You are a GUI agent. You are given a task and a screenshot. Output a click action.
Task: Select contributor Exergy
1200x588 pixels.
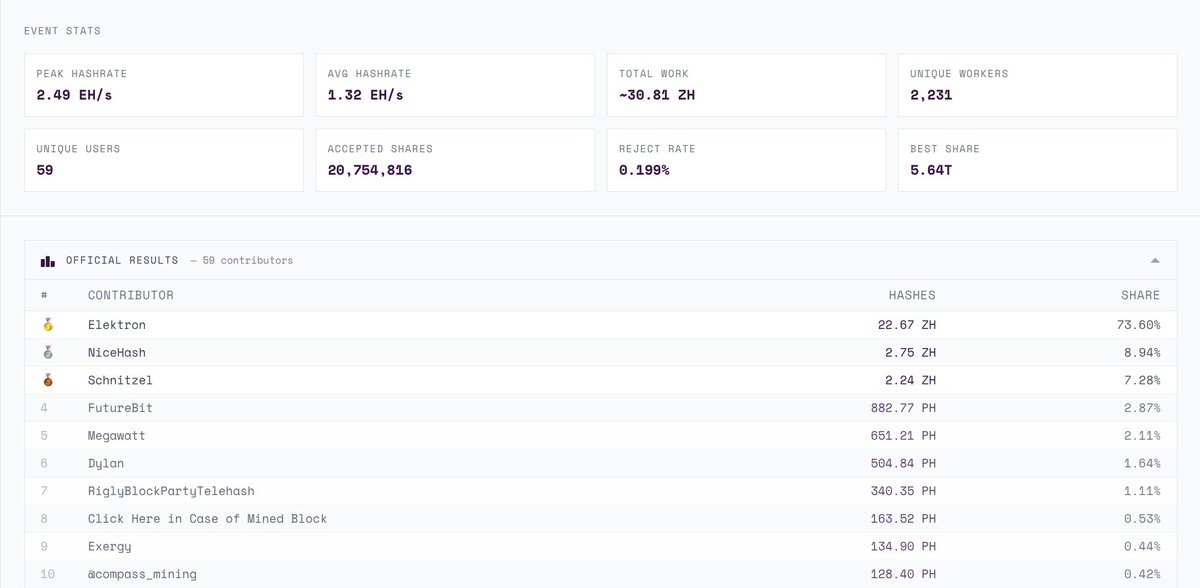point(110,547)
